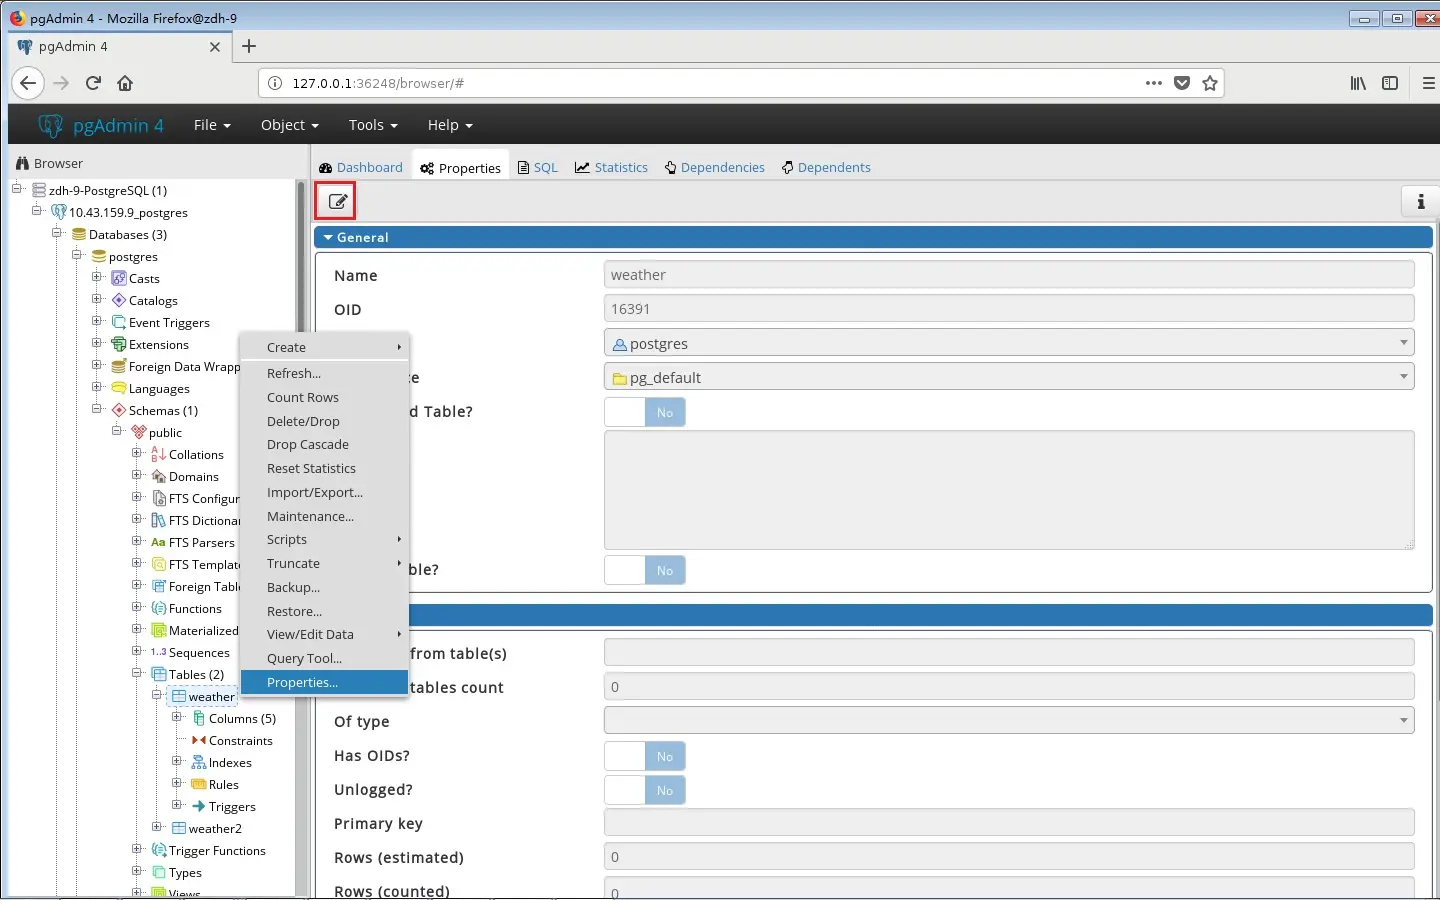Open the owner postgres dropdown
Image resolution: width=1440 pixels, height=900 pixels.
[1009, 343]
